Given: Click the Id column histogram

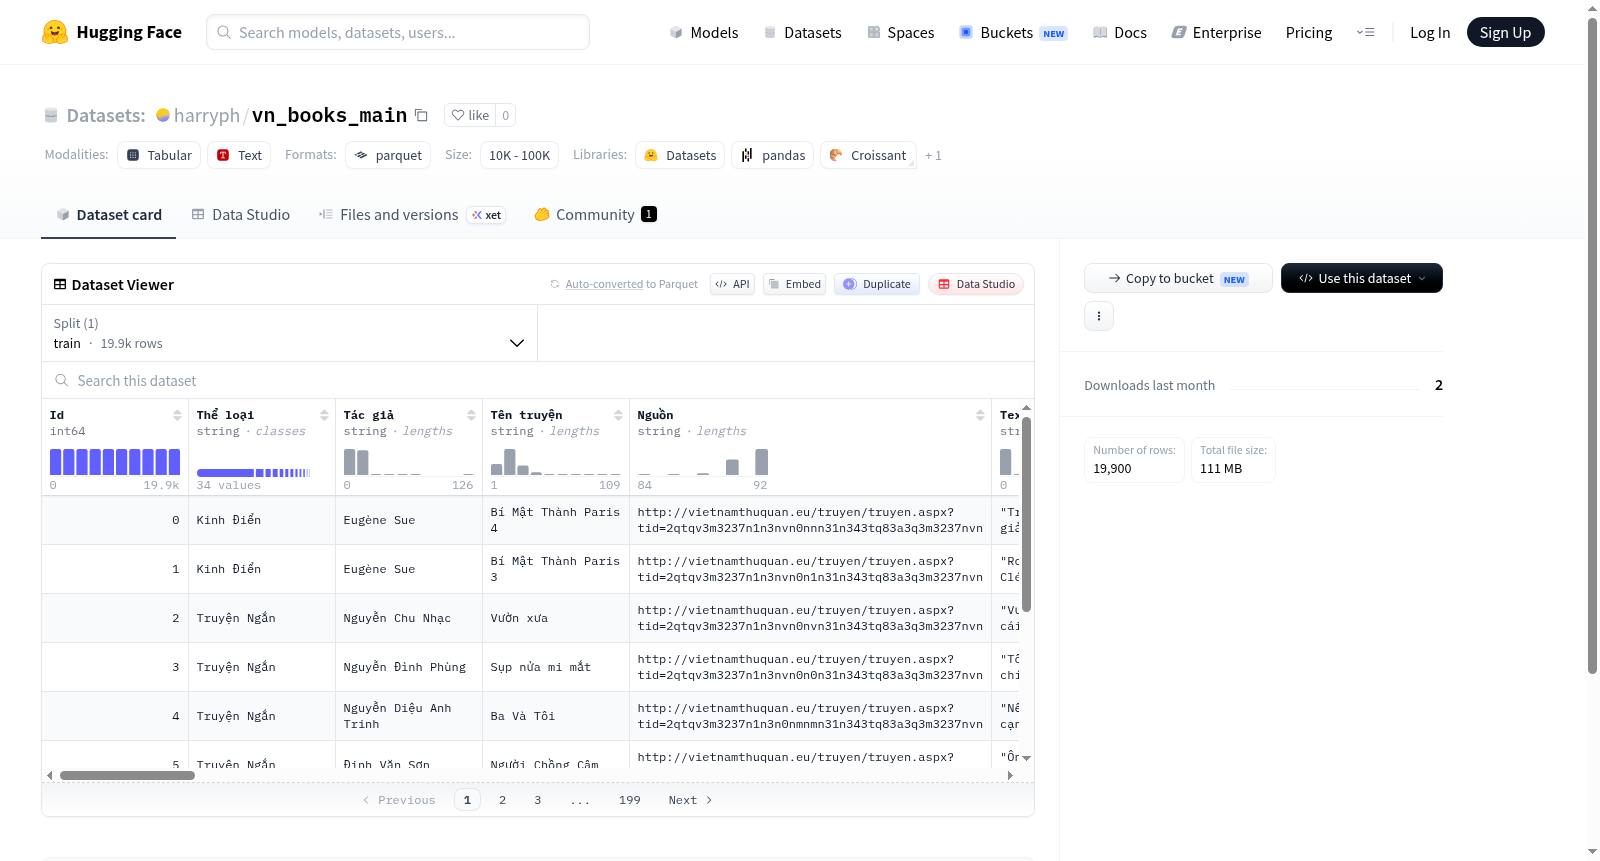Looking at the screenshot, I should (115, 462).
